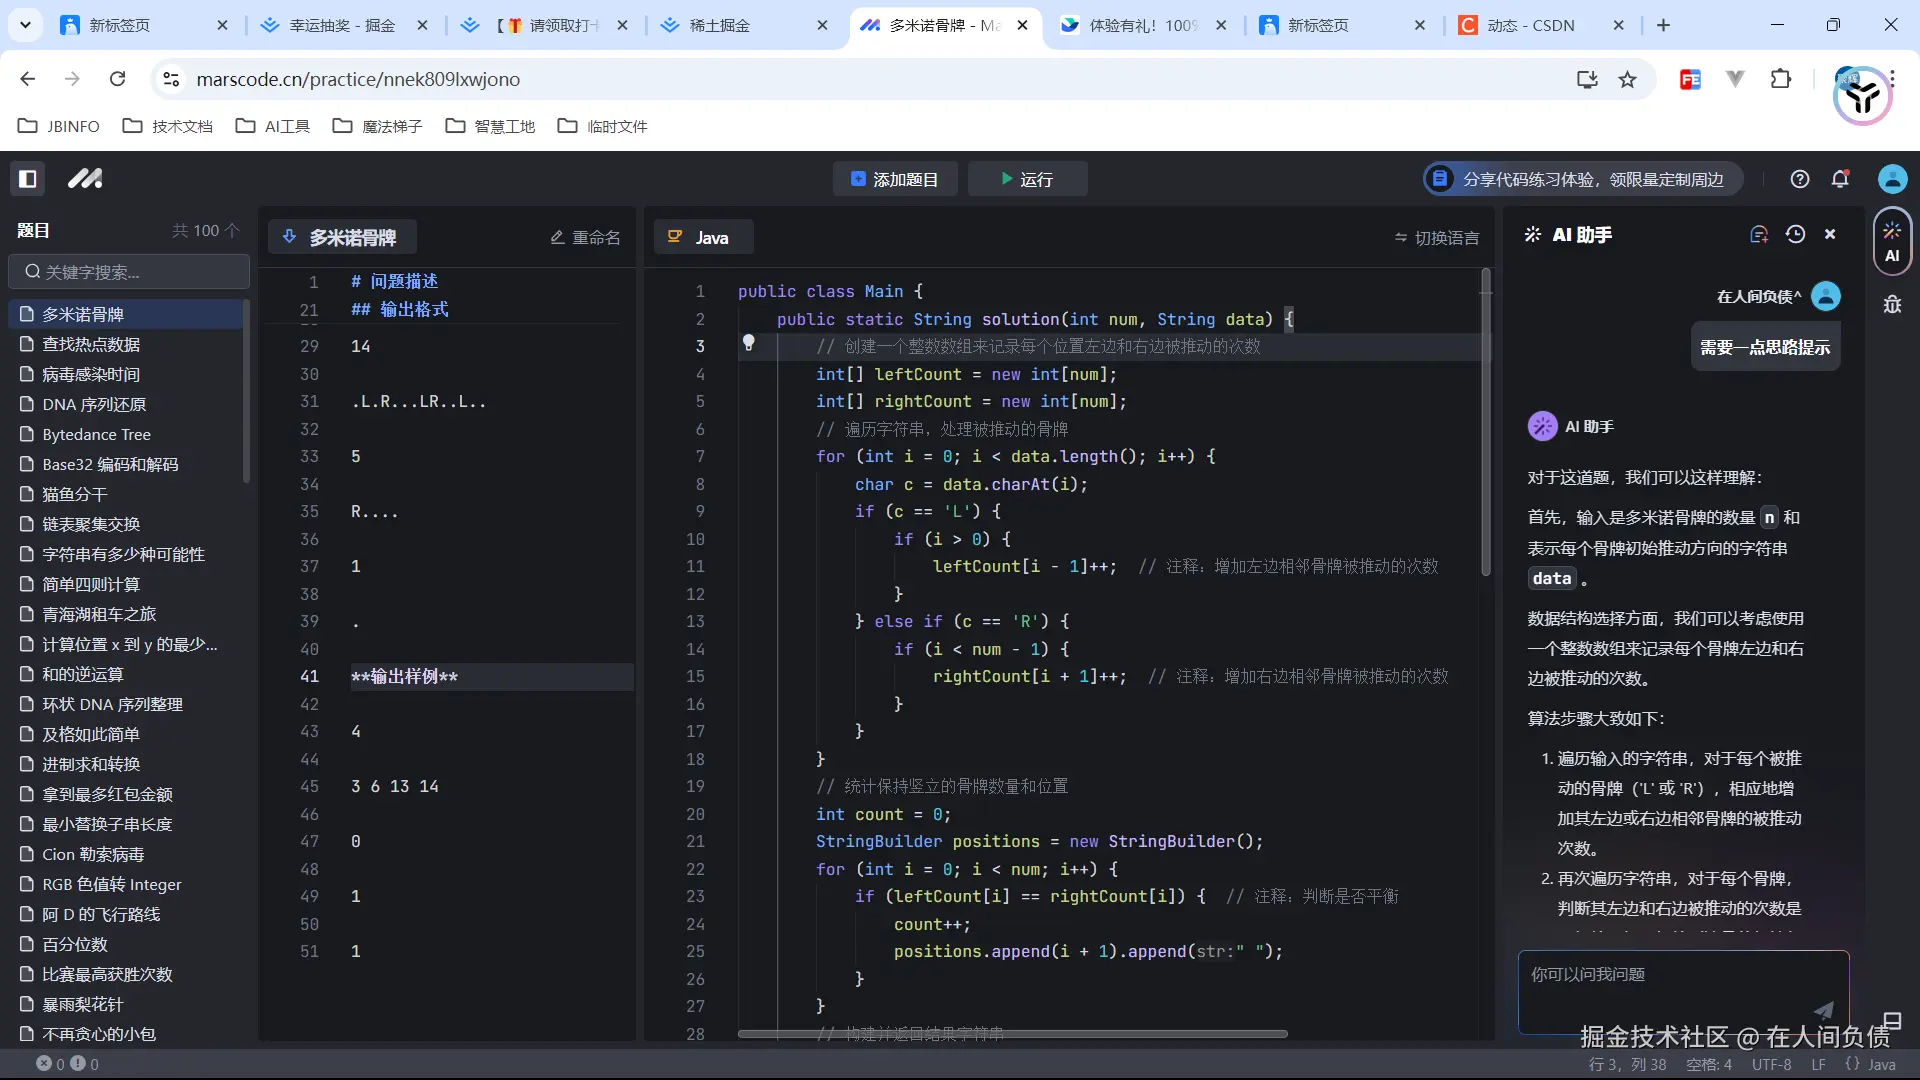Open the user avatar account menu

pos(1892,178)
